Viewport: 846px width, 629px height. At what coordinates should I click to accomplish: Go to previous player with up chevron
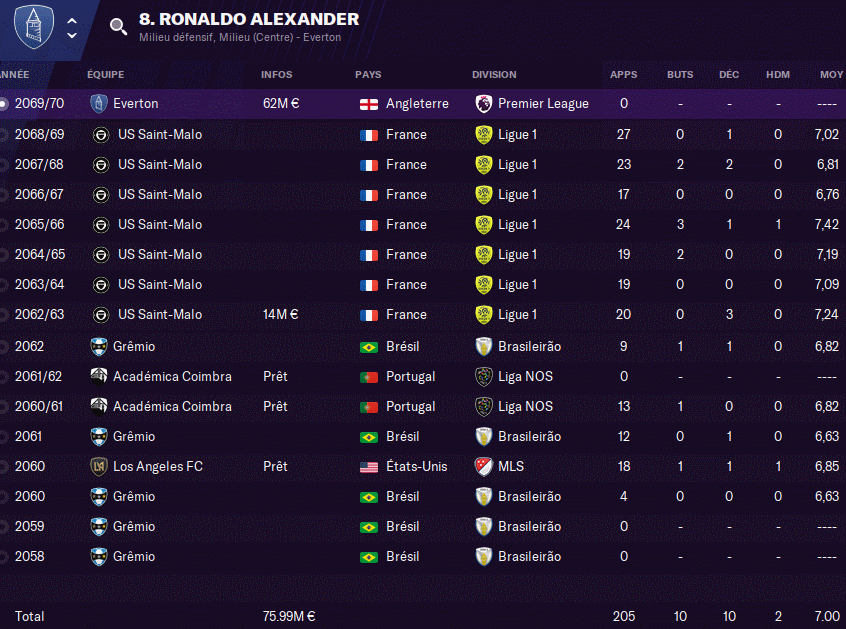click(x=72, y=20)
